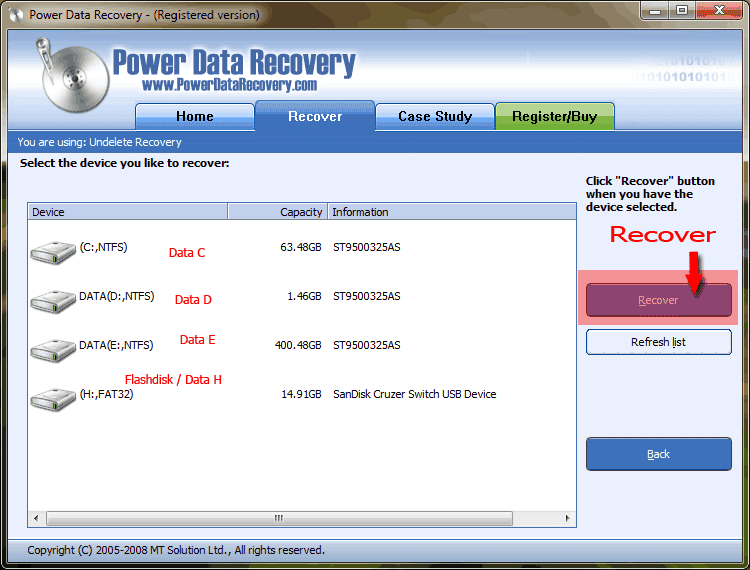Viewport: 750px width, 570px height.
Task: Click the Refresh list button
Action: (x=659, y=342)
